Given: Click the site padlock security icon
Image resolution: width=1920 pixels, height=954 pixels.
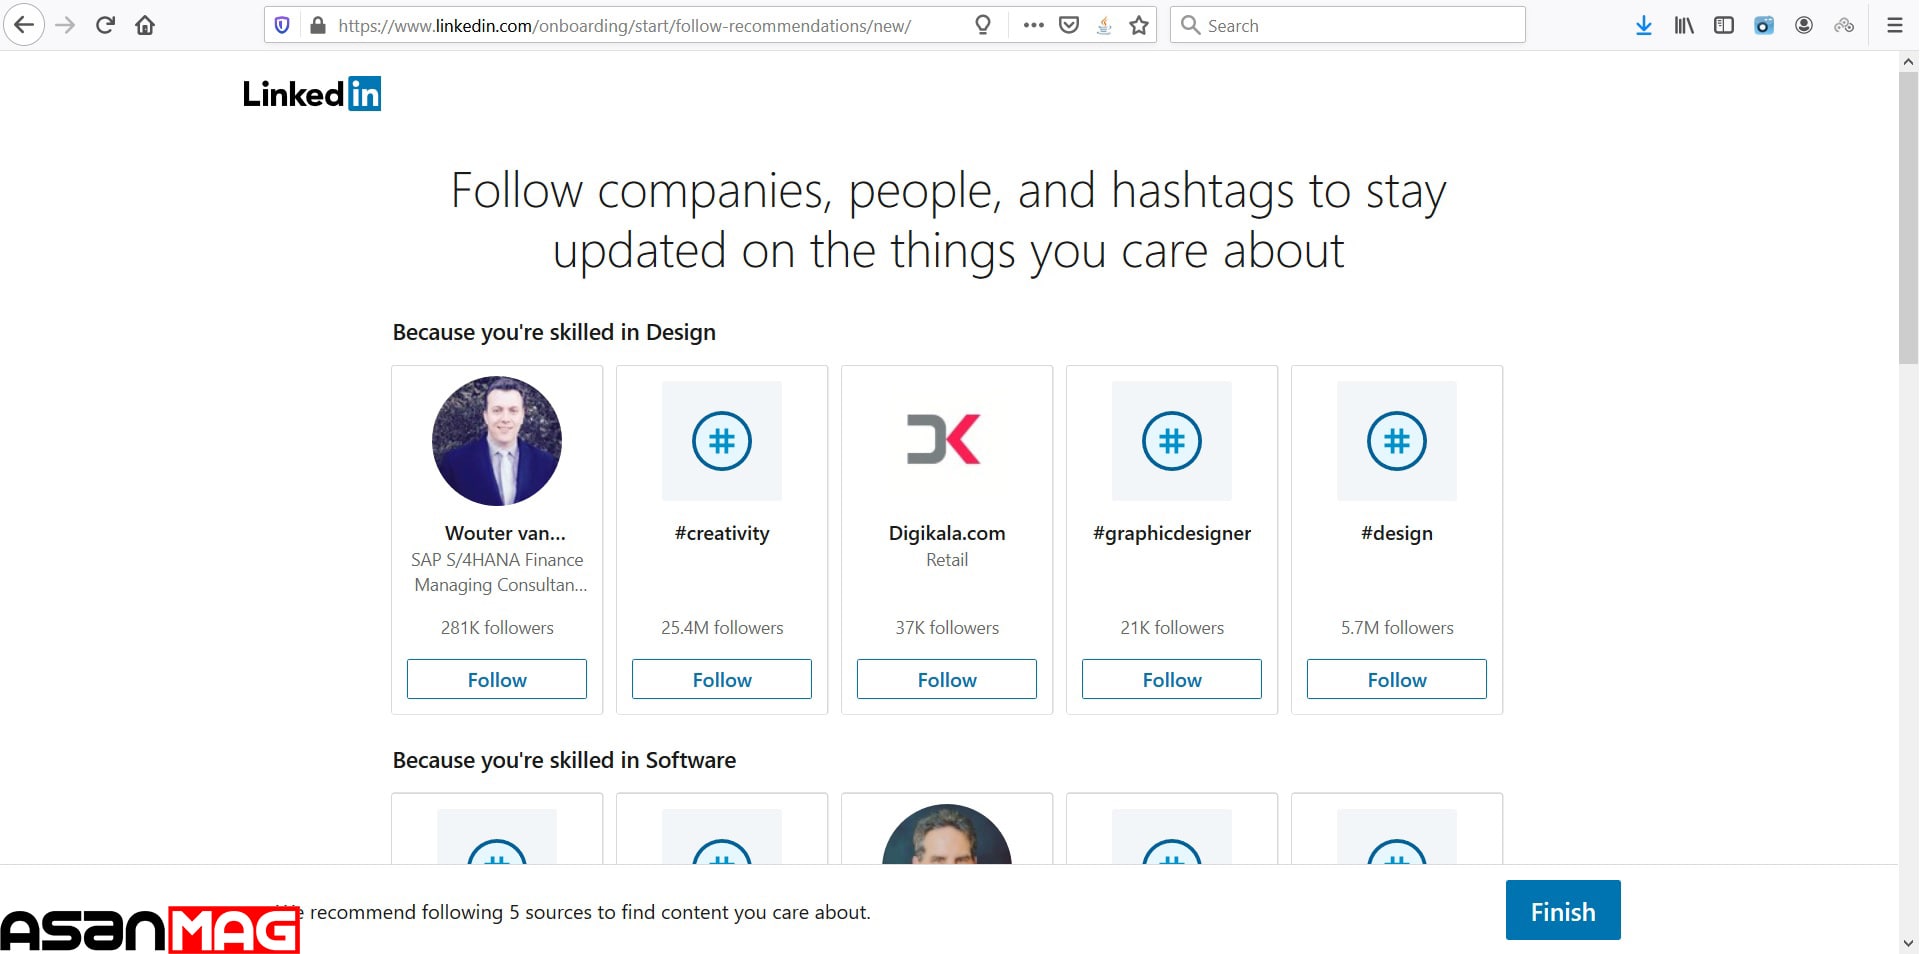Looking at the screenshot, I should coord(318,25).
